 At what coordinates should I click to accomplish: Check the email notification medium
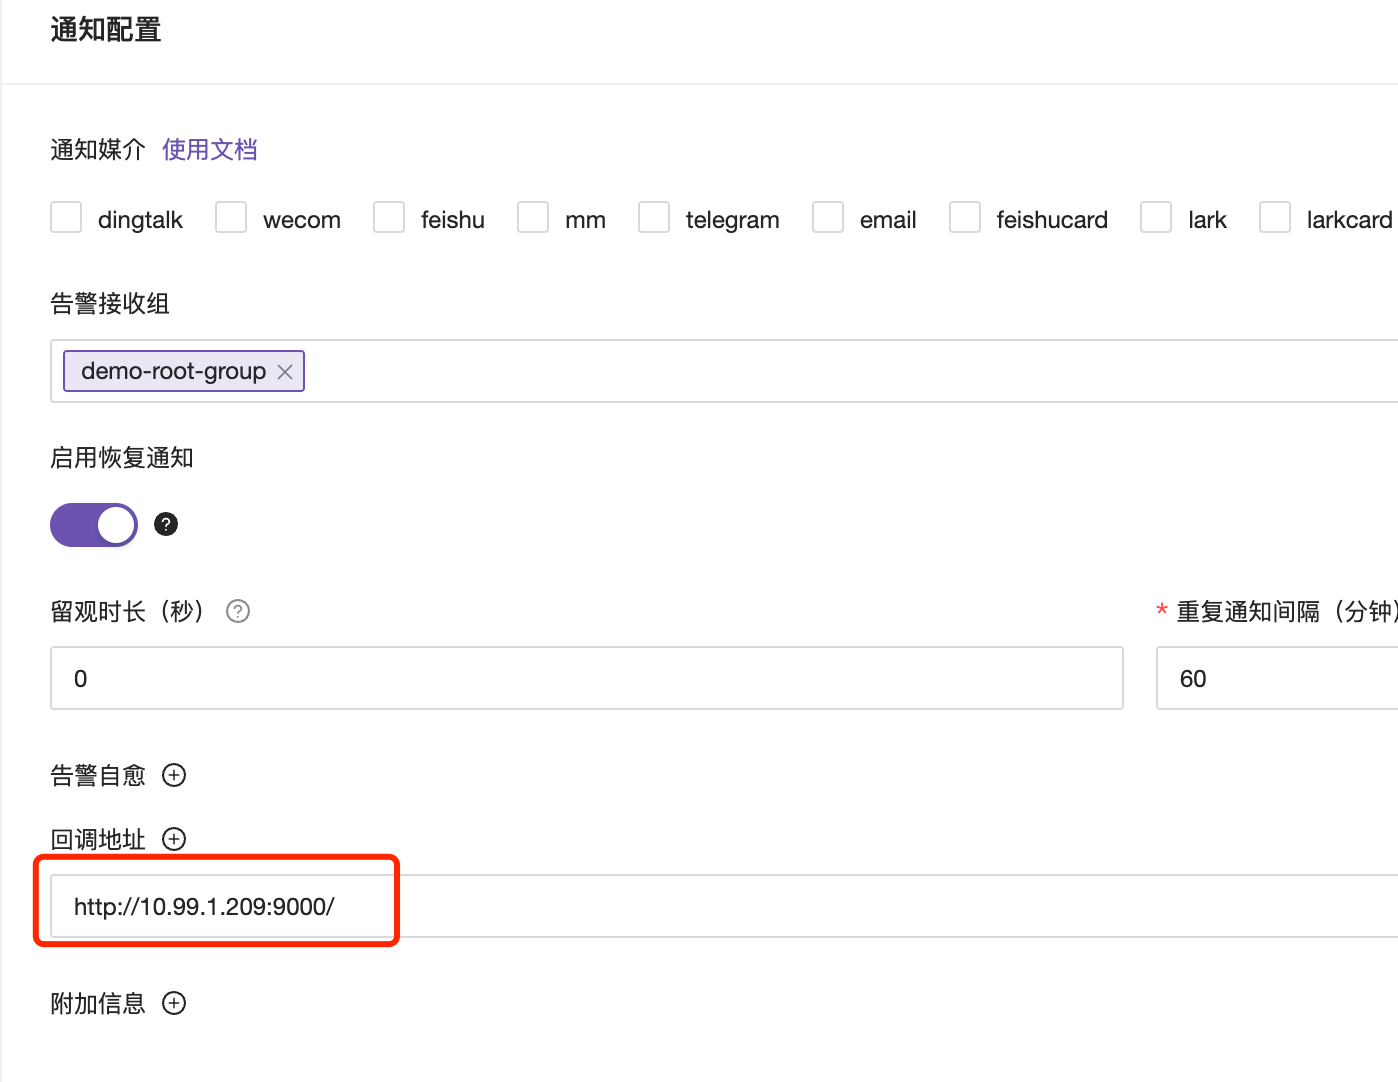click(x=828, y=217)
